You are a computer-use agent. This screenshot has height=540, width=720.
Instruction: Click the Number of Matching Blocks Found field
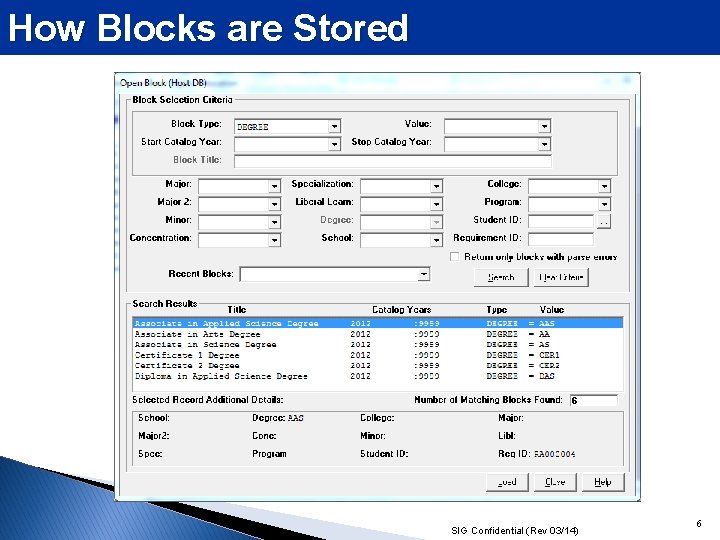tap(594, 400)
